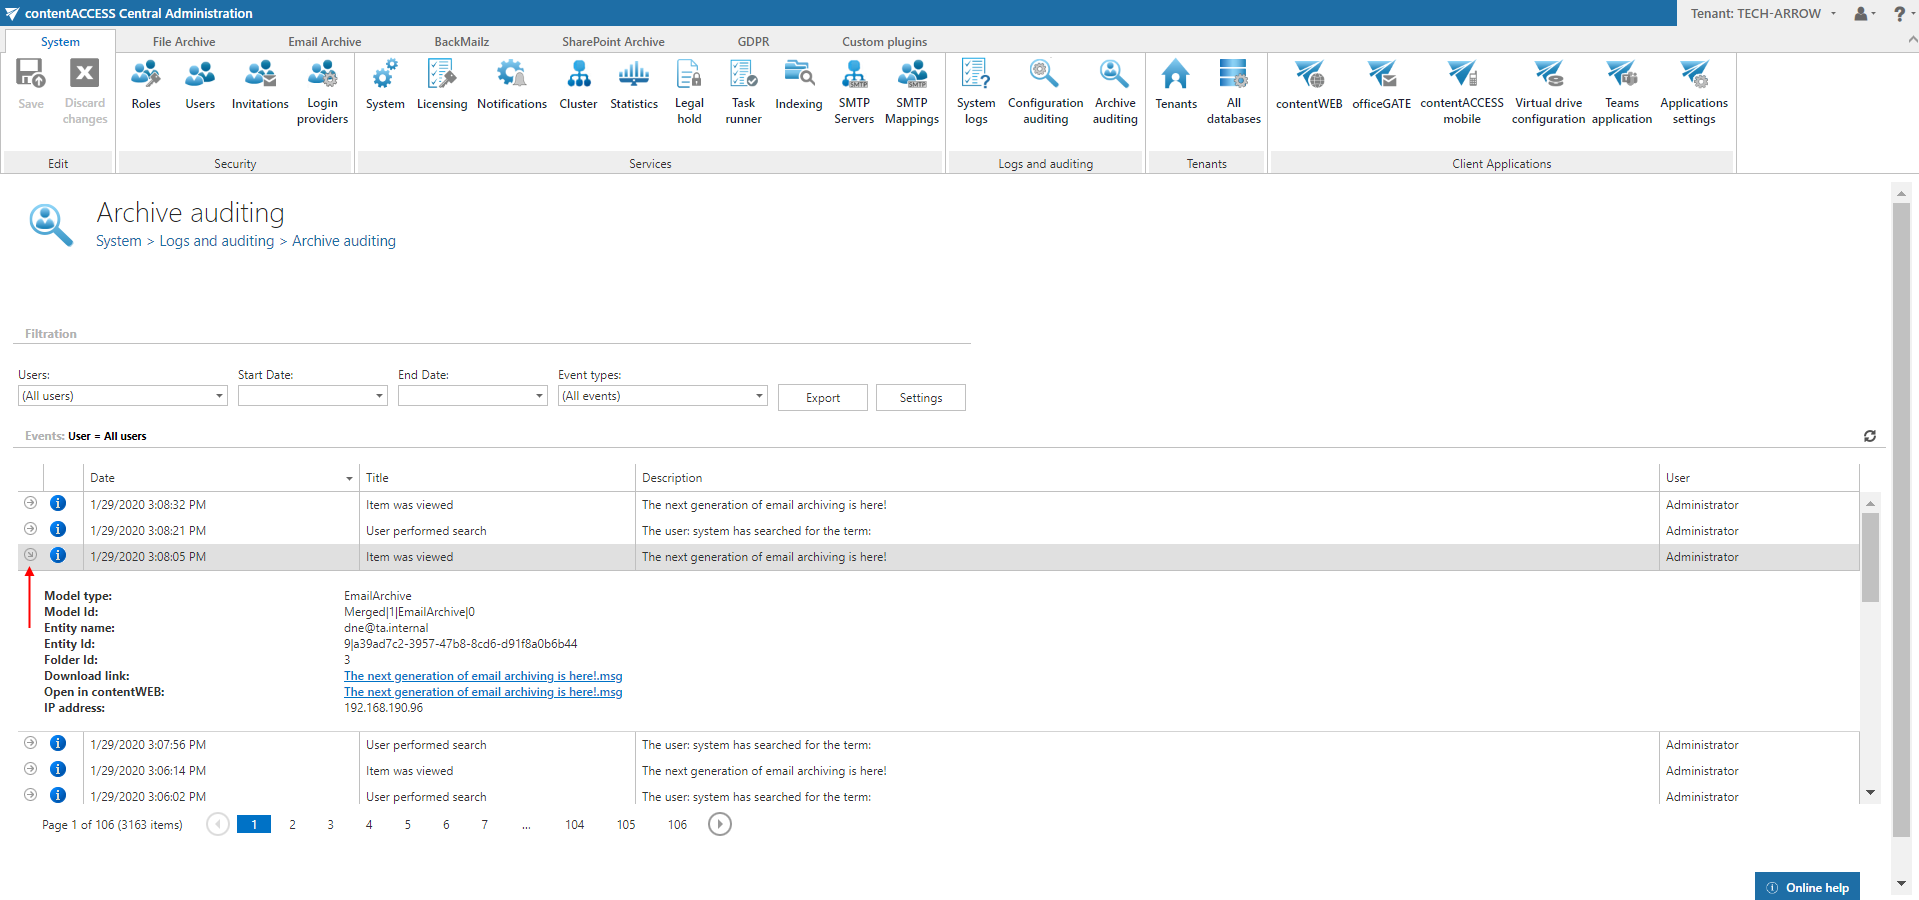The image size is (1919, 900).
Task: Open the Start Date picker dropdown
Action: tap(379, 396)
